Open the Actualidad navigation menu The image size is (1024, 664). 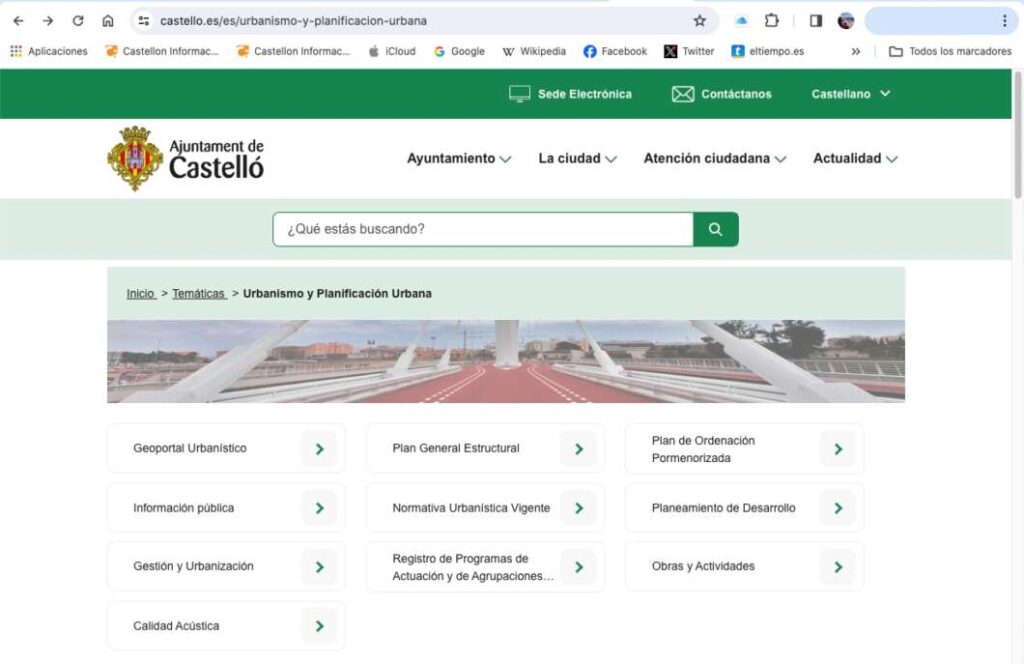[x=855, y=158]
